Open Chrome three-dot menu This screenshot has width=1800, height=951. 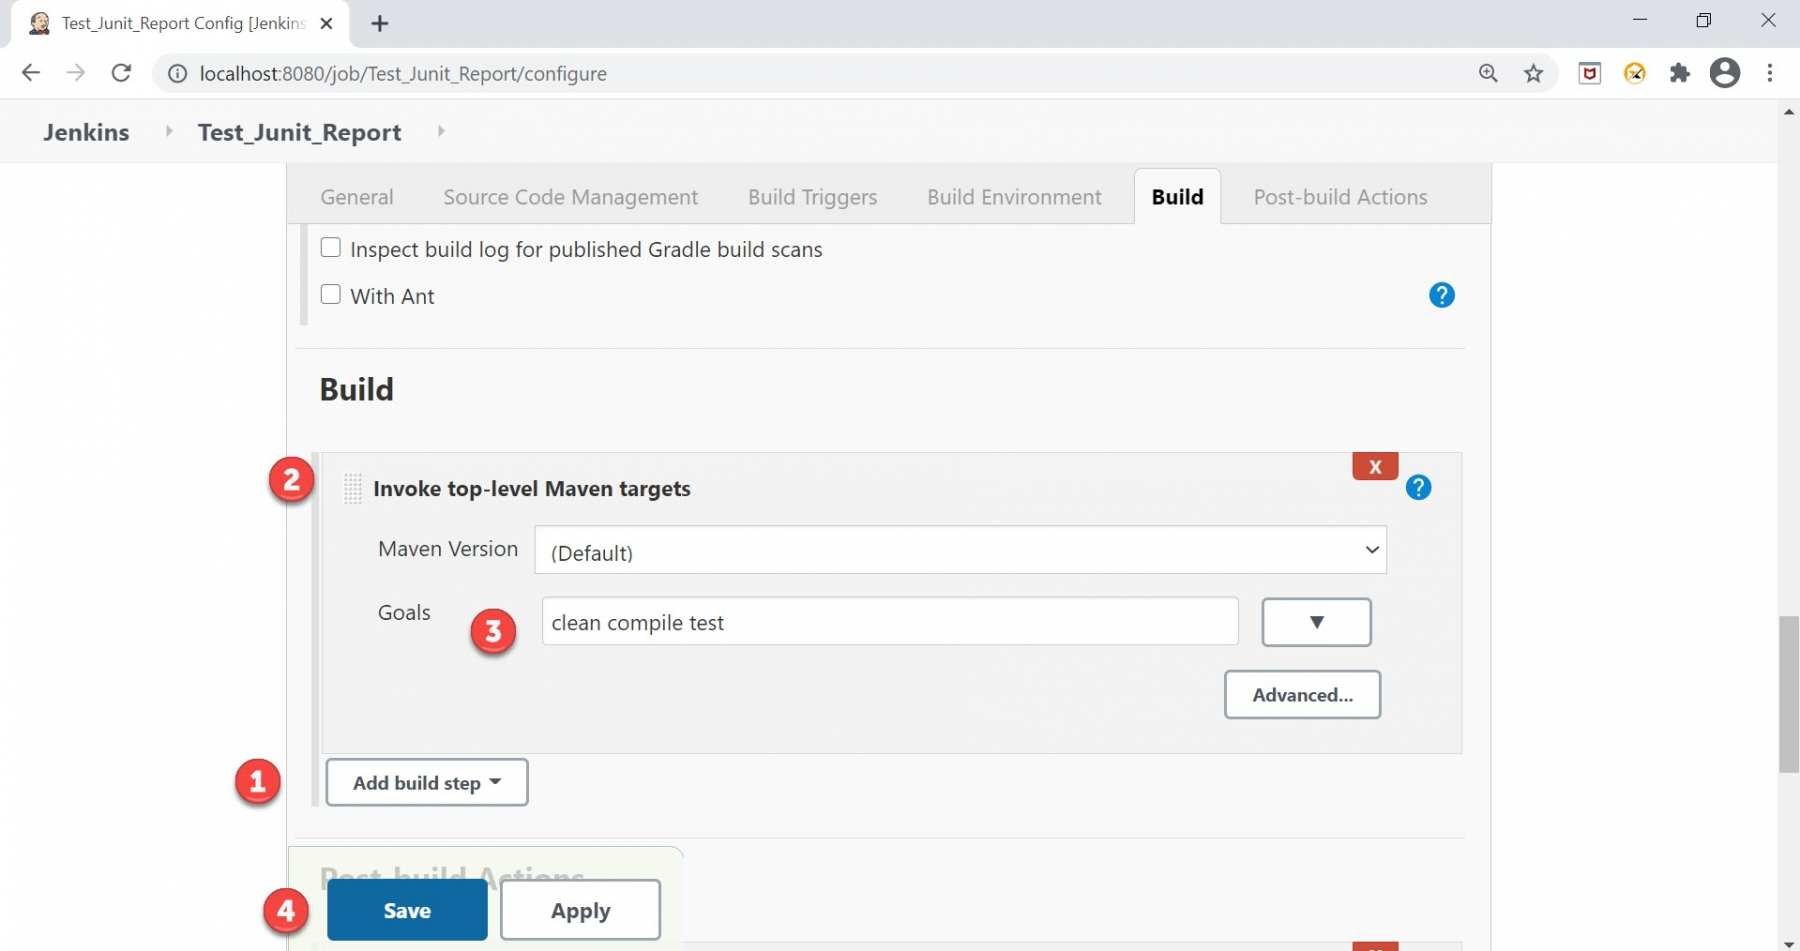[x=1770, y=73]
